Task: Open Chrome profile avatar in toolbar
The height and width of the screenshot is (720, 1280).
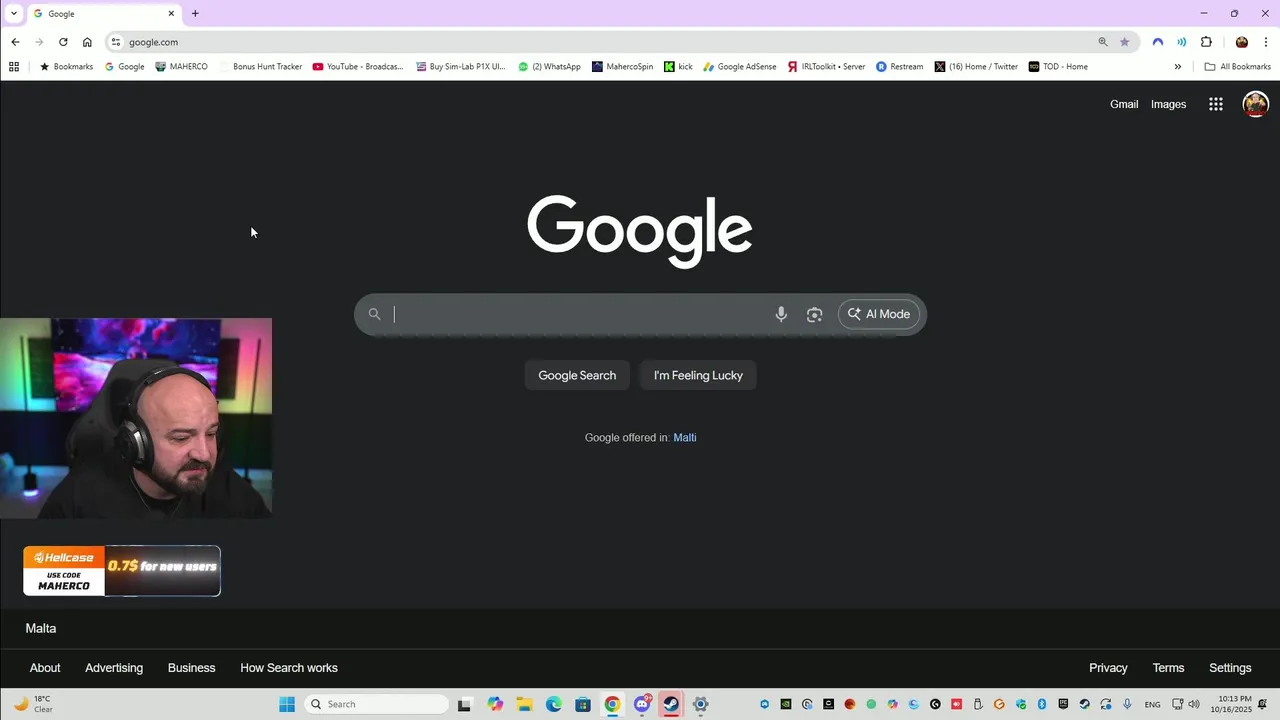Action: (x=1242, y=42)
